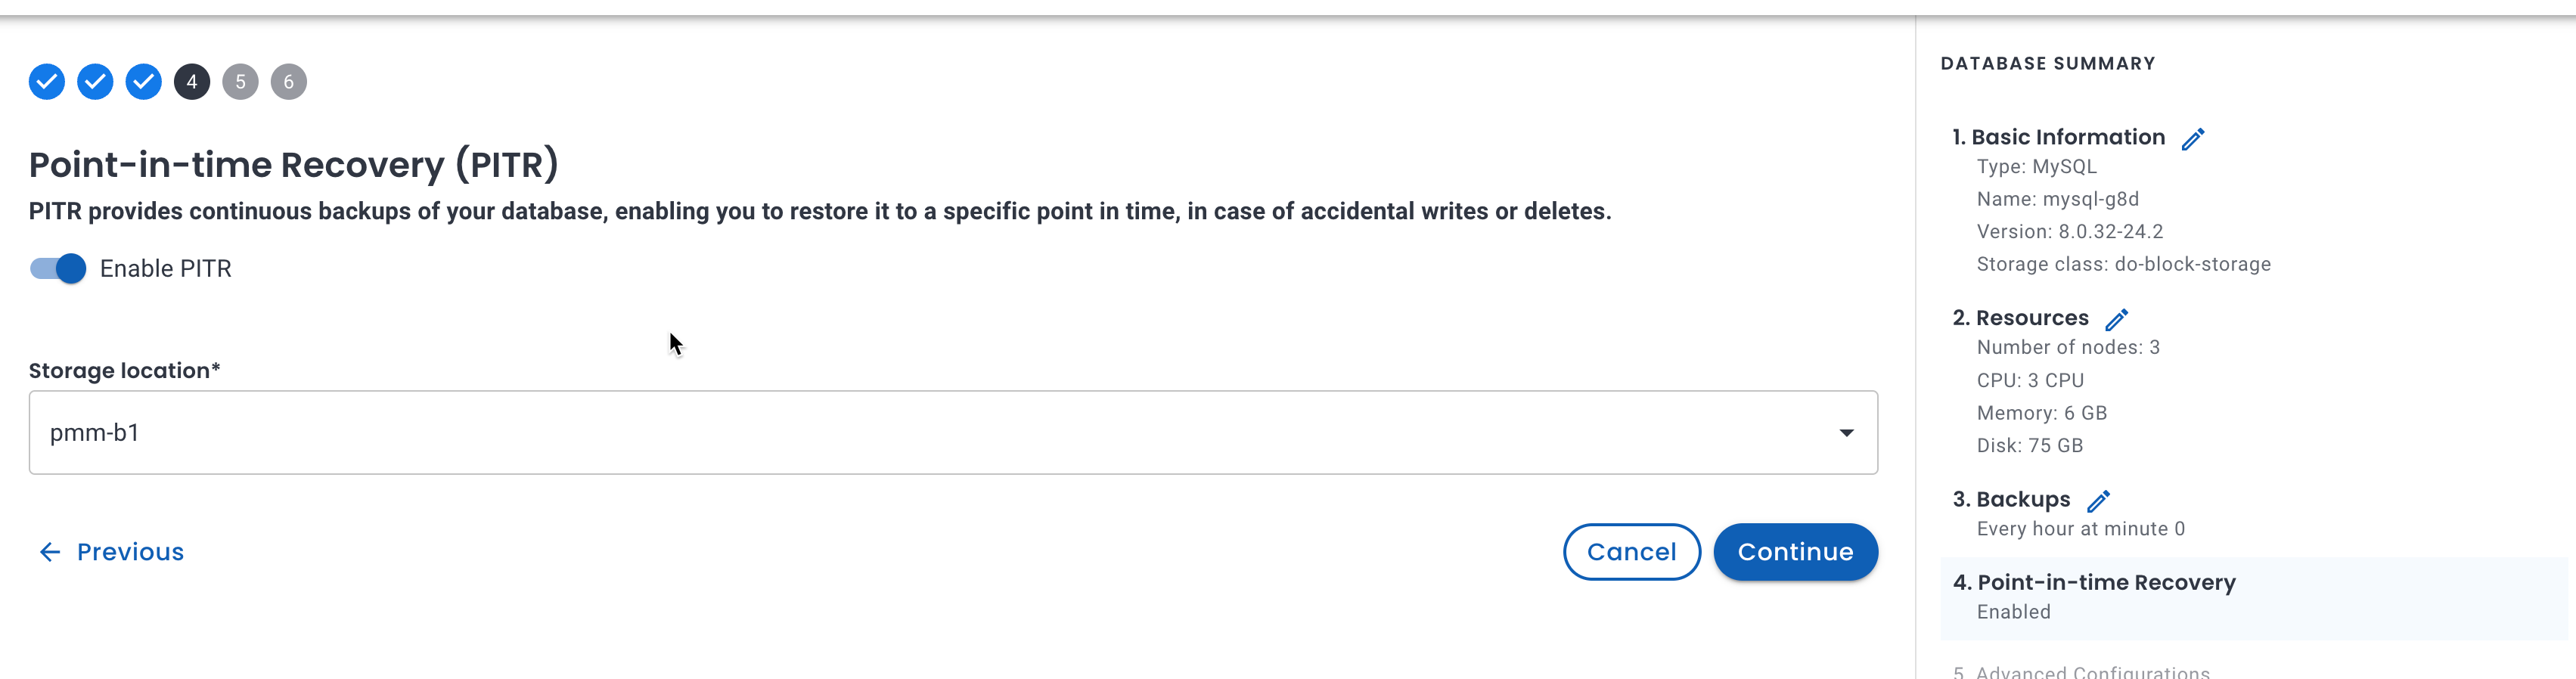
Task: Click the back arrow beside Previous
Action: [50, 552]
